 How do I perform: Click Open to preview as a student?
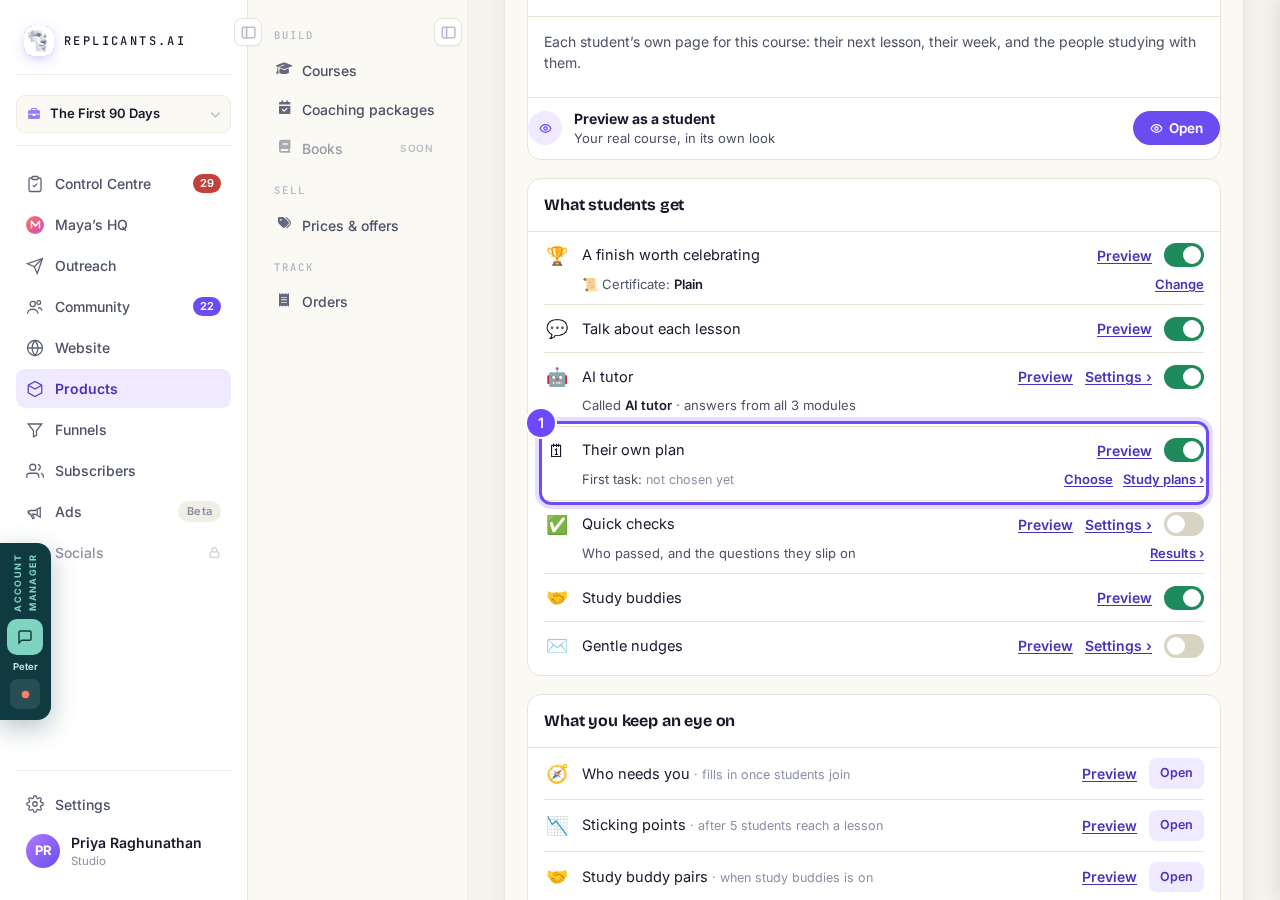click(1176, 128)
